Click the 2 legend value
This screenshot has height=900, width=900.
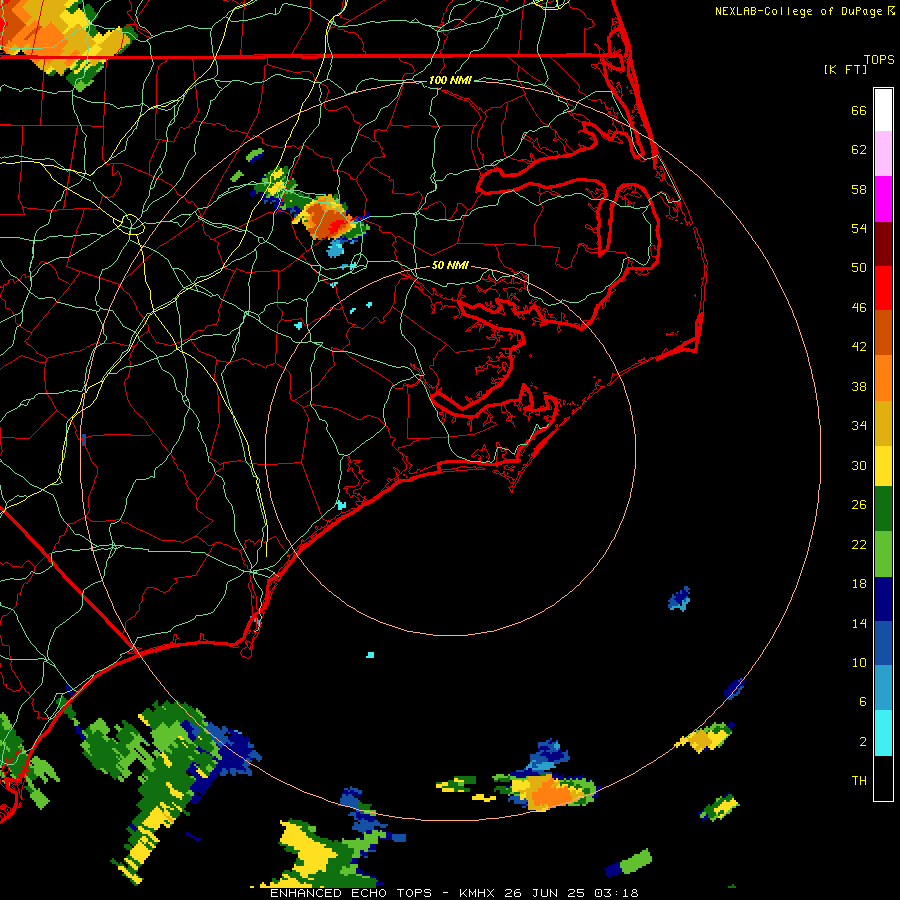863,742
